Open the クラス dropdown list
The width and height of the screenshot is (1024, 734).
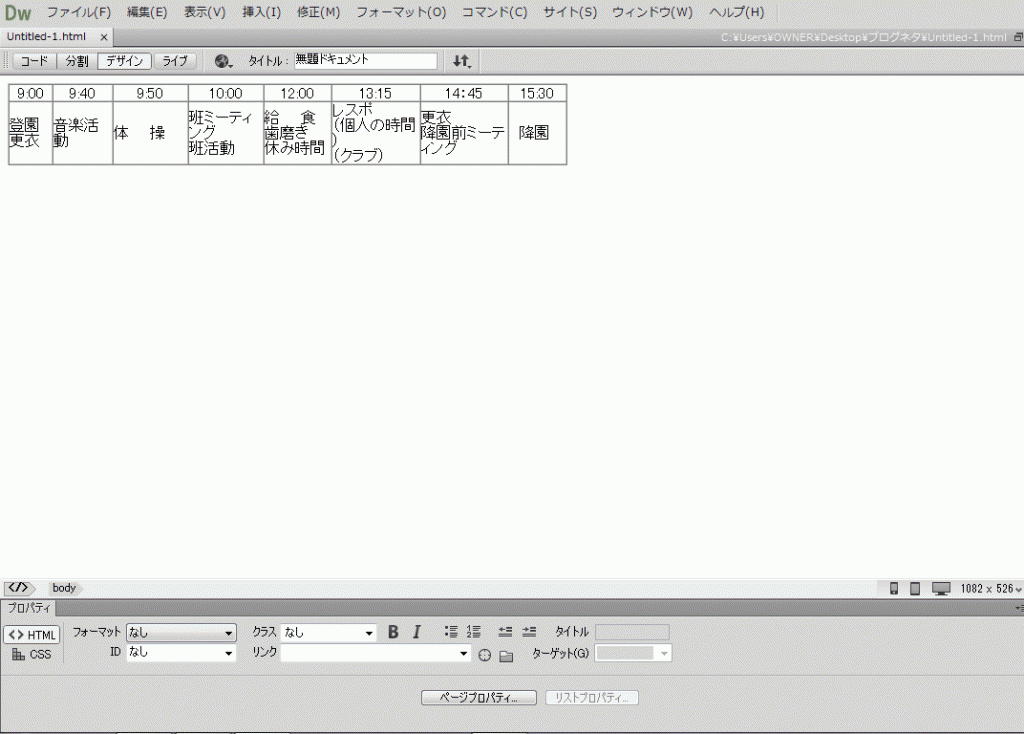[328, 632]
